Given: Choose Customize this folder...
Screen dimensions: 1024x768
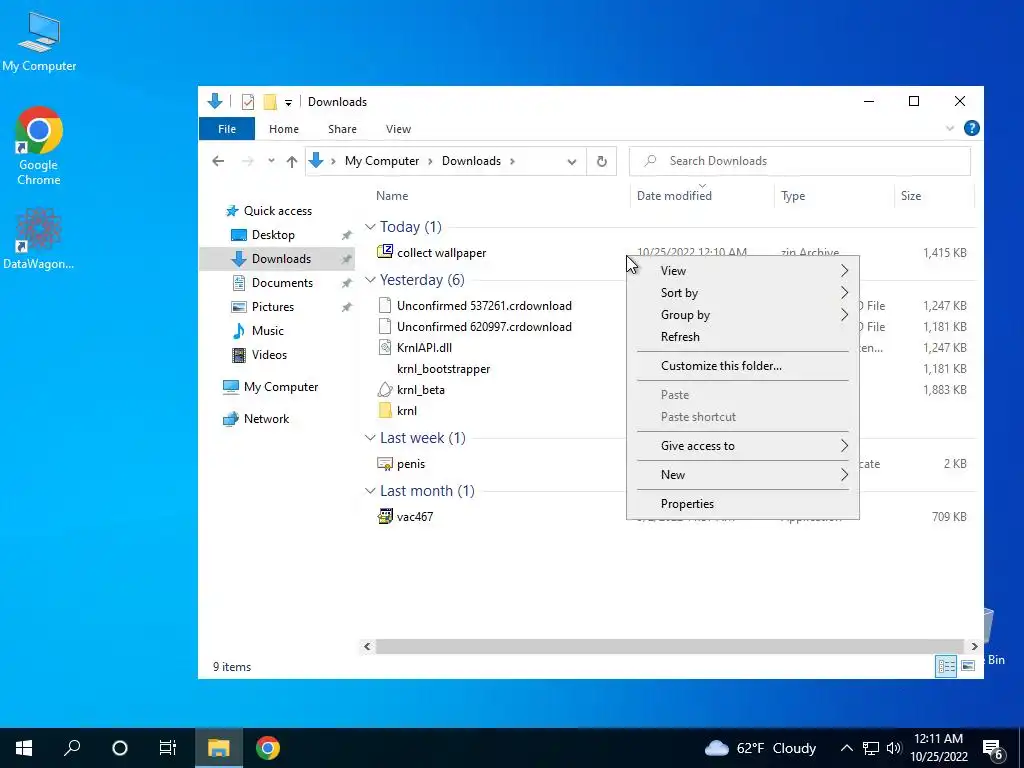Looking at the screenshot, I should (743, 366).
